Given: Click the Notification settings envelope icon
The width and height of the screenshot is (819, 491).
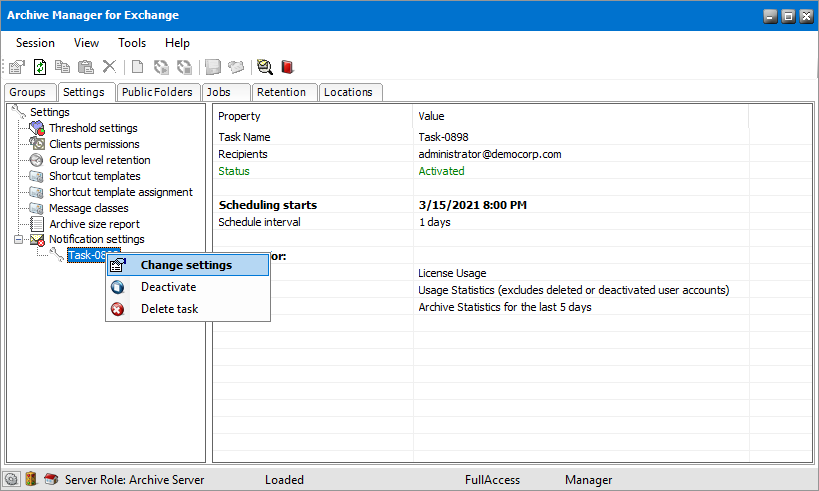Looking at the screenshot, I should click(x=37, y=240).
